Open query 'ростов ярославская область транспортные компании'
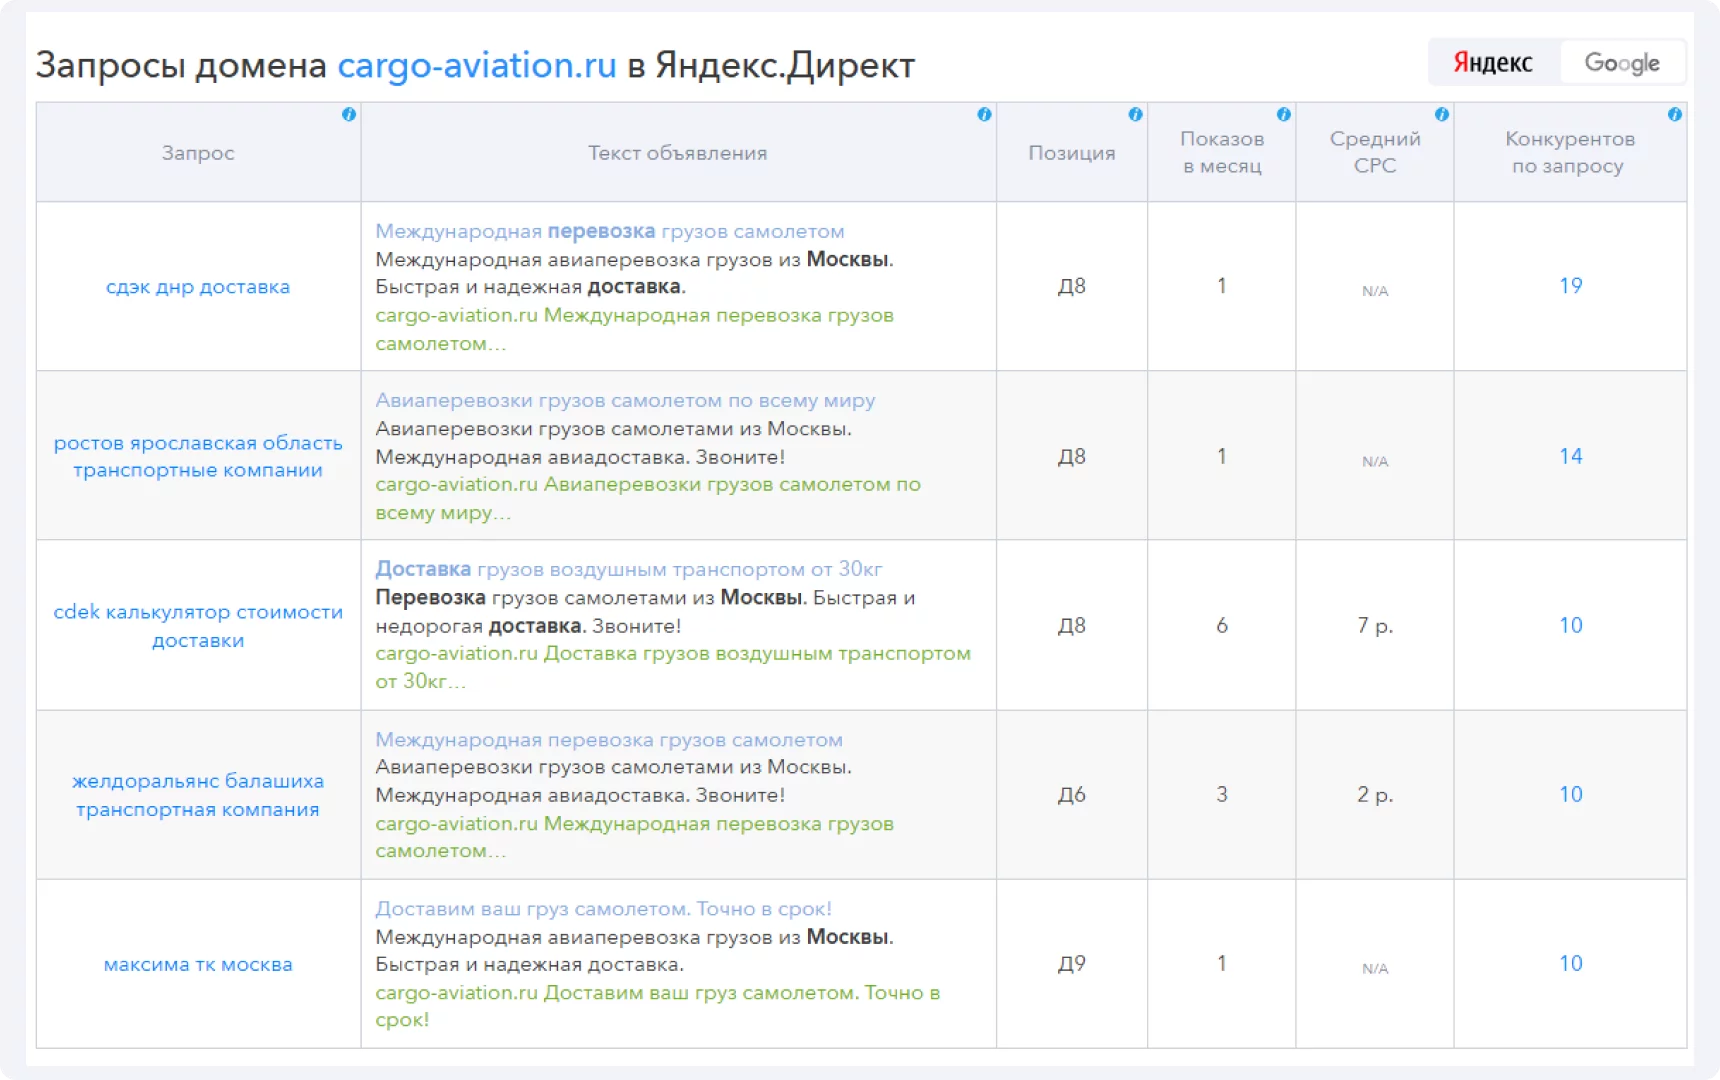Image resolution: width=1720 pixels, height=1080 pixels. 198,456
